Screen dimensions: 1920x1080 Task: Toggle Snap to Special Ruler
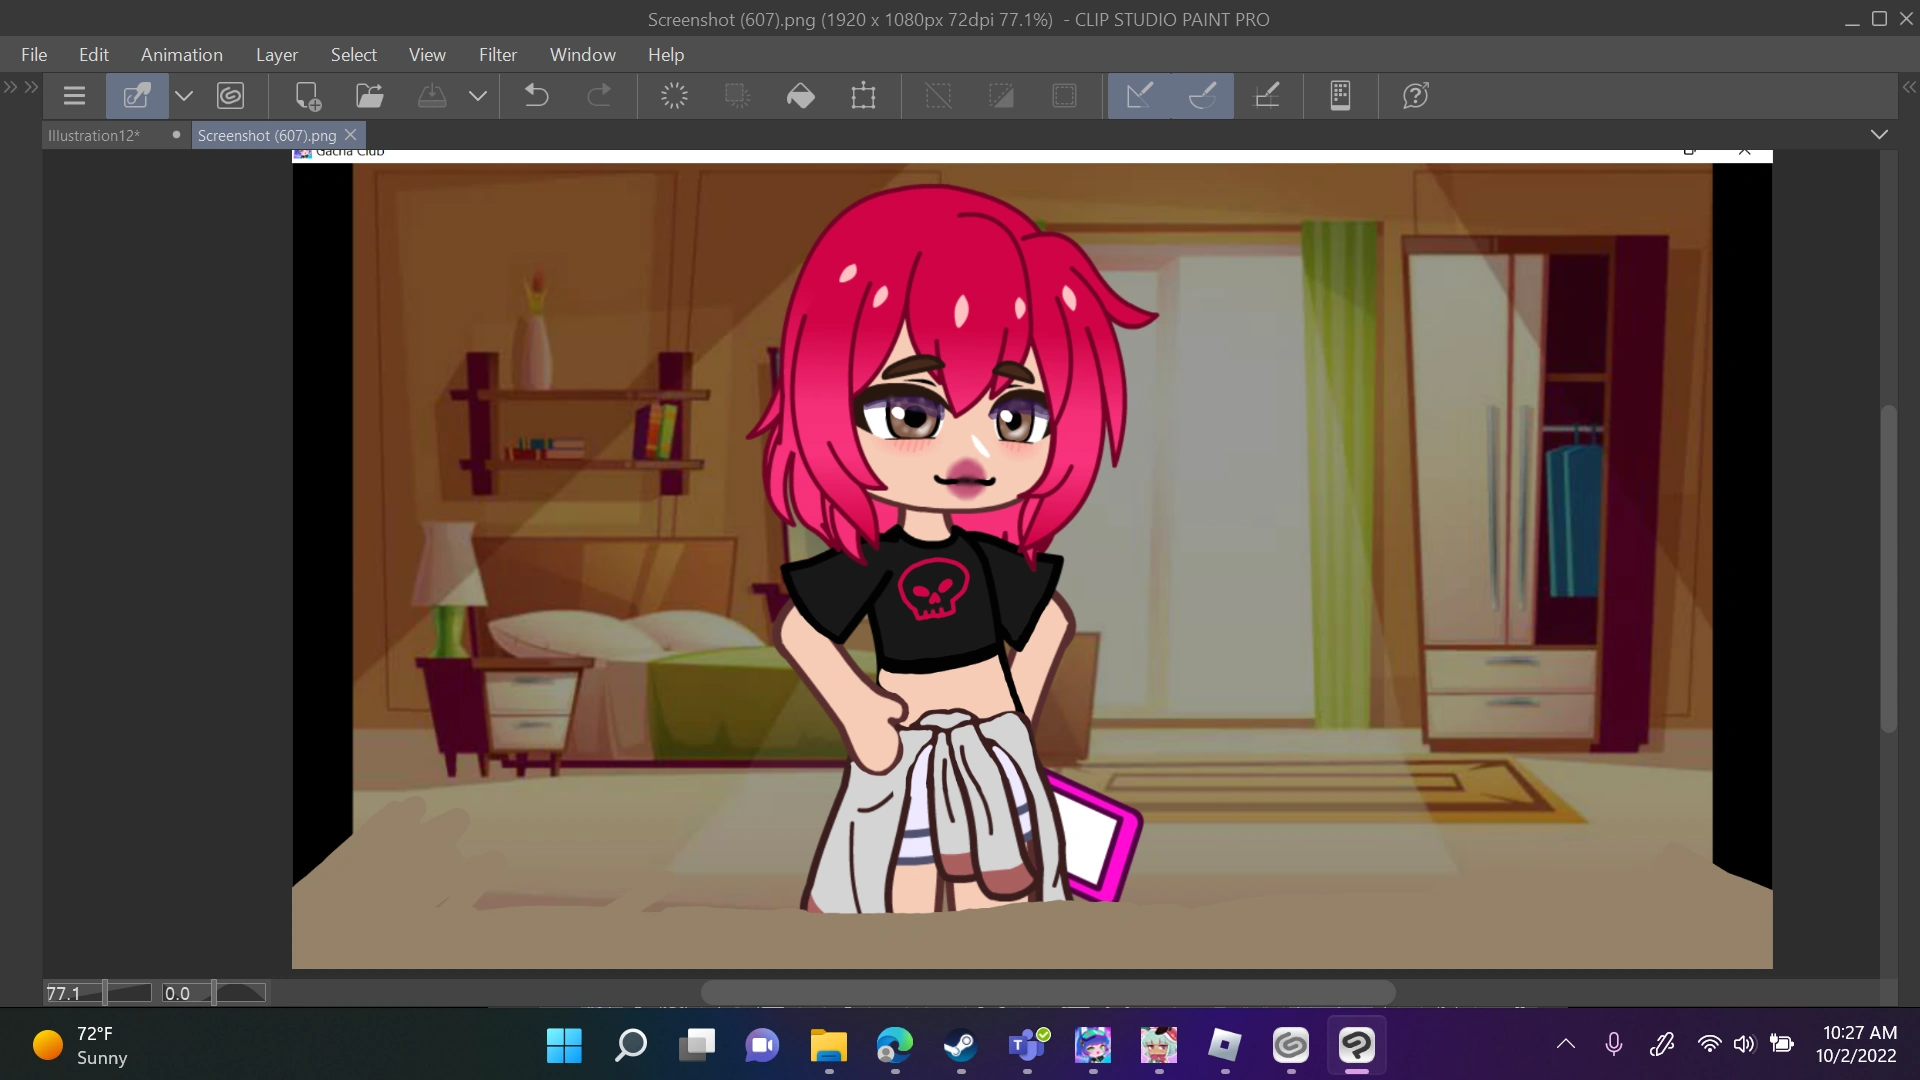point(1202,96)
